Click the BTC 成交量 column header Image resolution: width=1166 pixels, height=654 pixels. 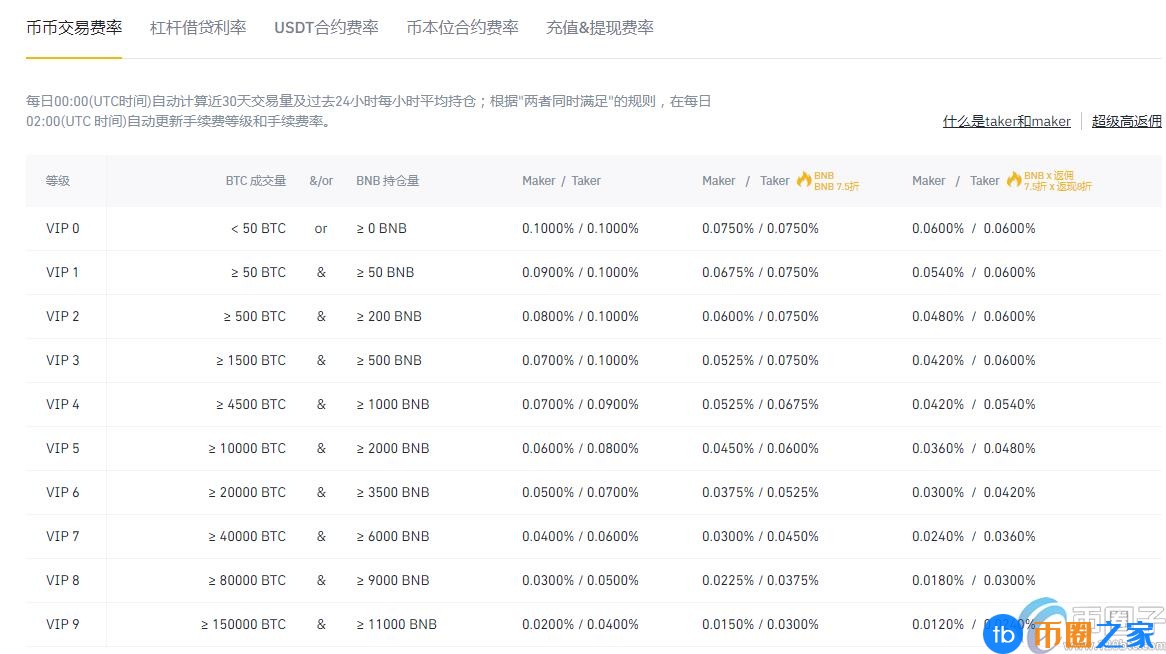(x=256, y=181)
